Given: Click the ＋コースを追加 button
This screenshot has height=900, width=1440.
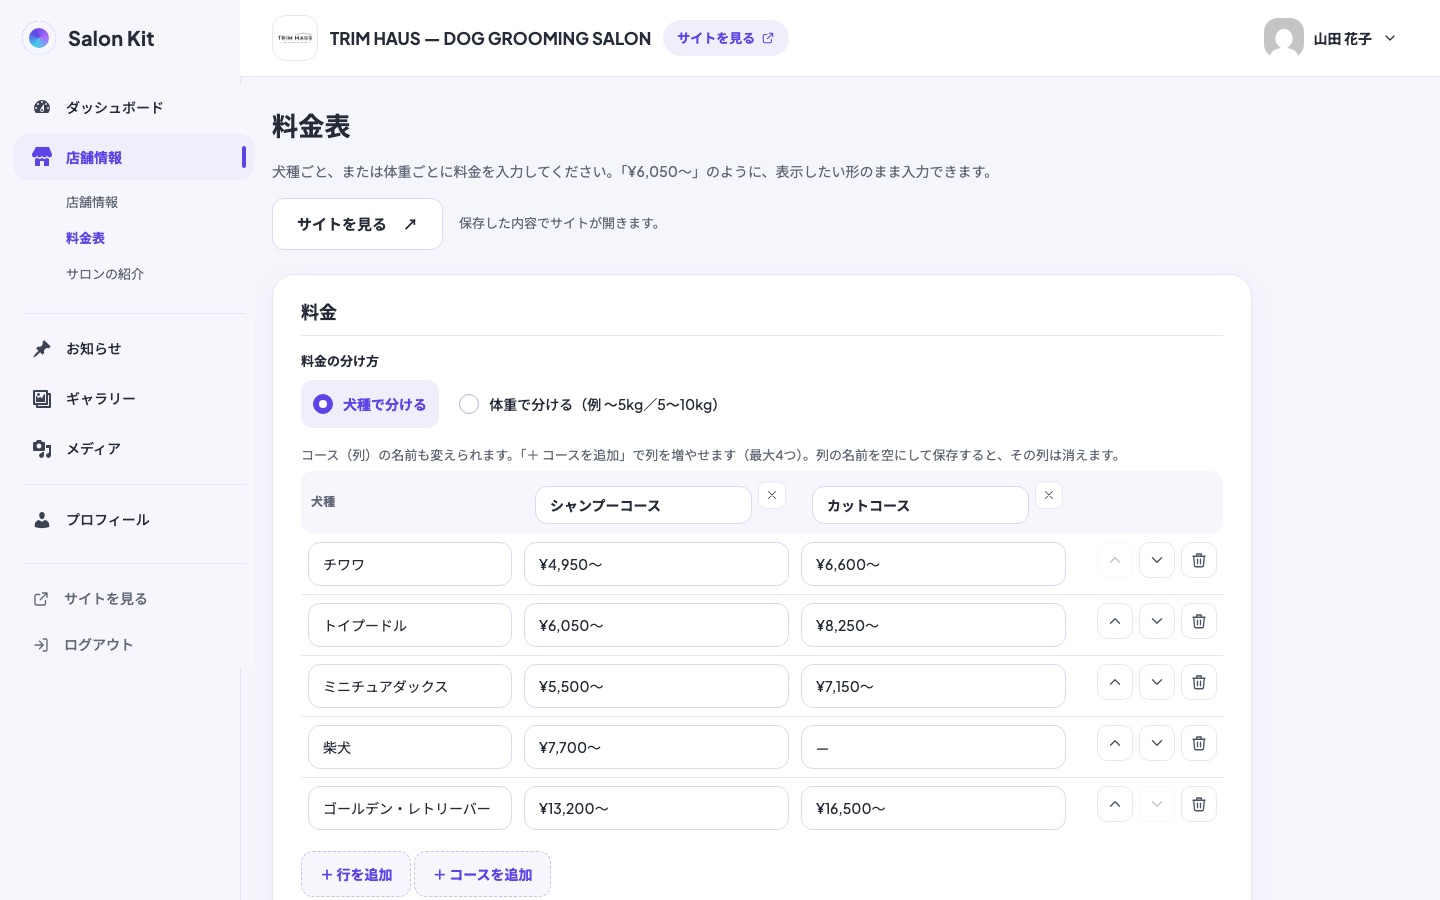Looking at the screenshot, I should click(482, 874).
